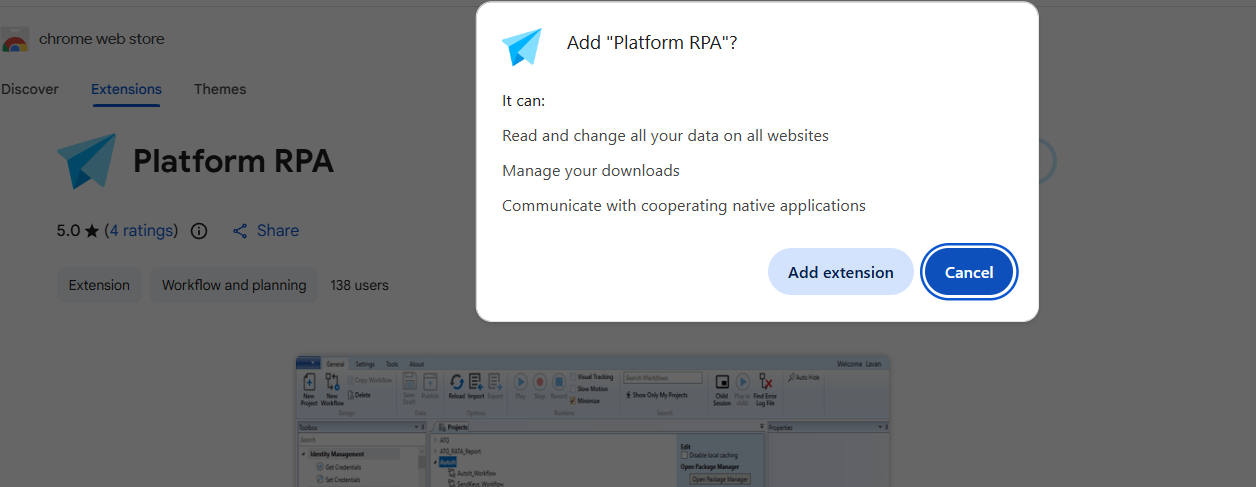Click "Read and change all your data" permission
The width and height of the screenshot is (1256, 487).
665,135
